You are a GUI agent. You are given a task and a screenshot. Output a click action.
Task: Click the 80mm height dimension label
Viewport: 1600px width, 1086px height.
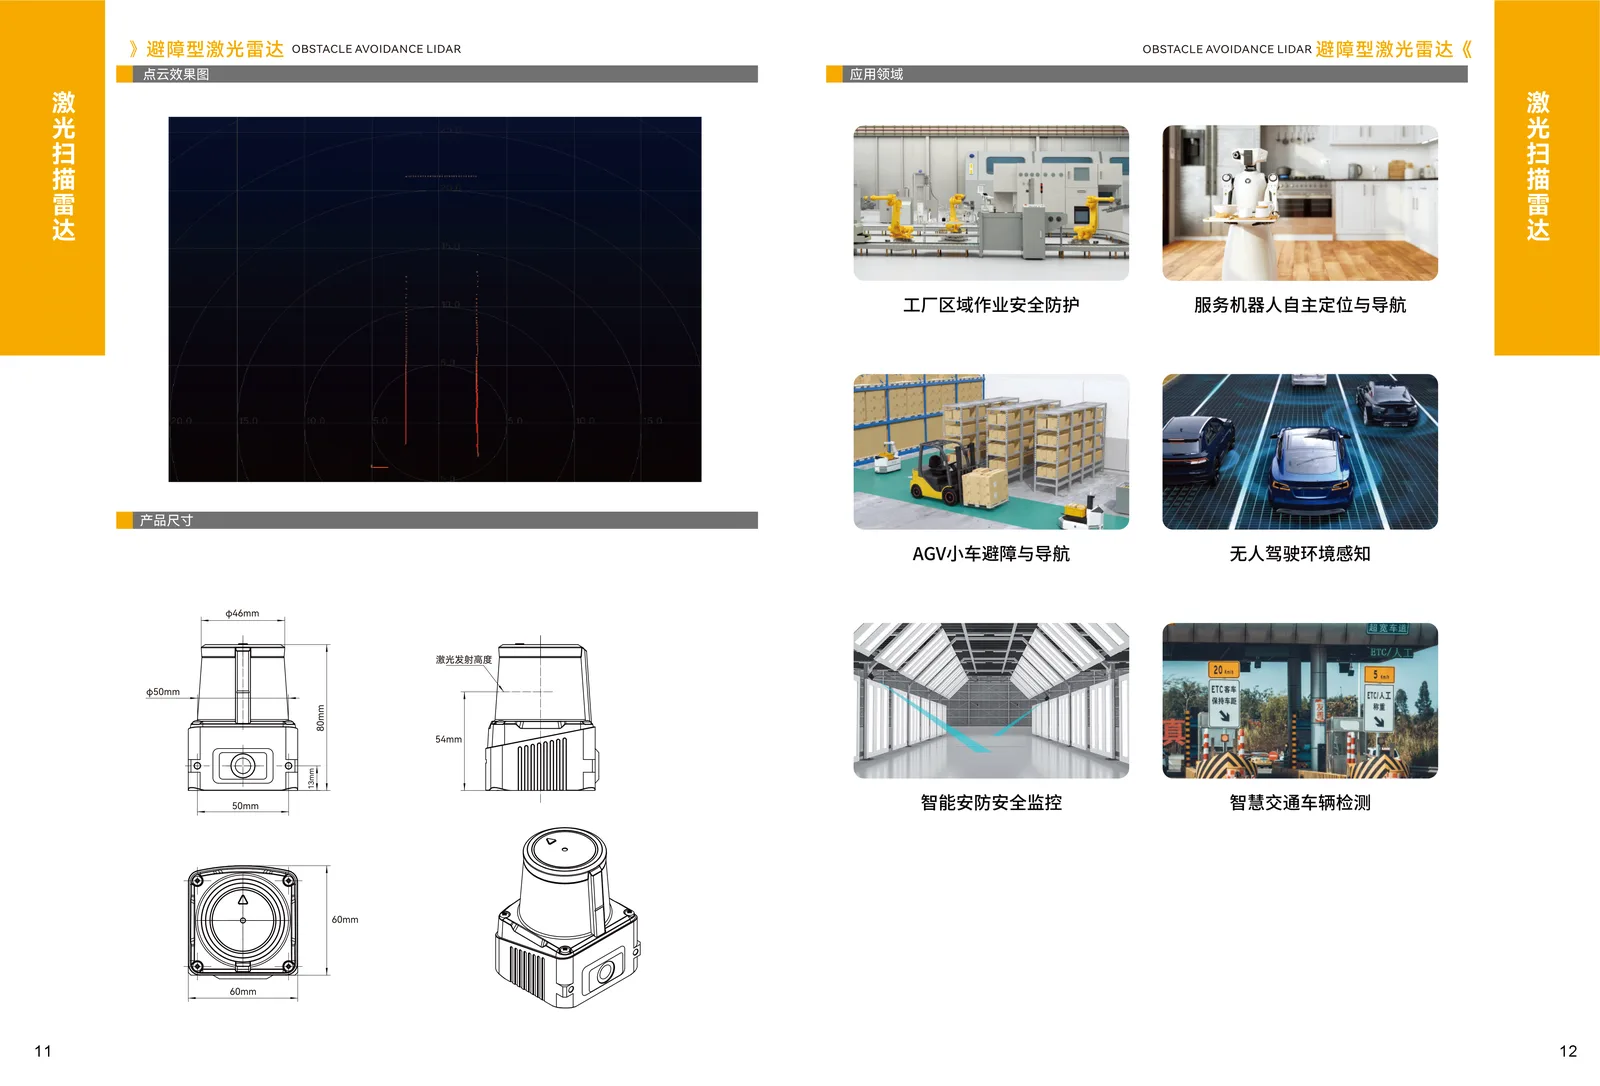pyautogui.click(x=321, y=717)
